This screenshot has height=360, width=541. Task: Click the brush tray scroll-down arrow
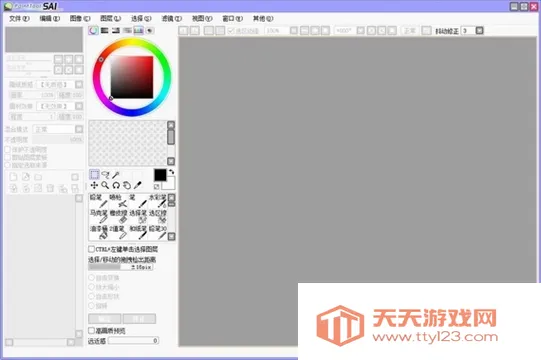tap(171, 236)
